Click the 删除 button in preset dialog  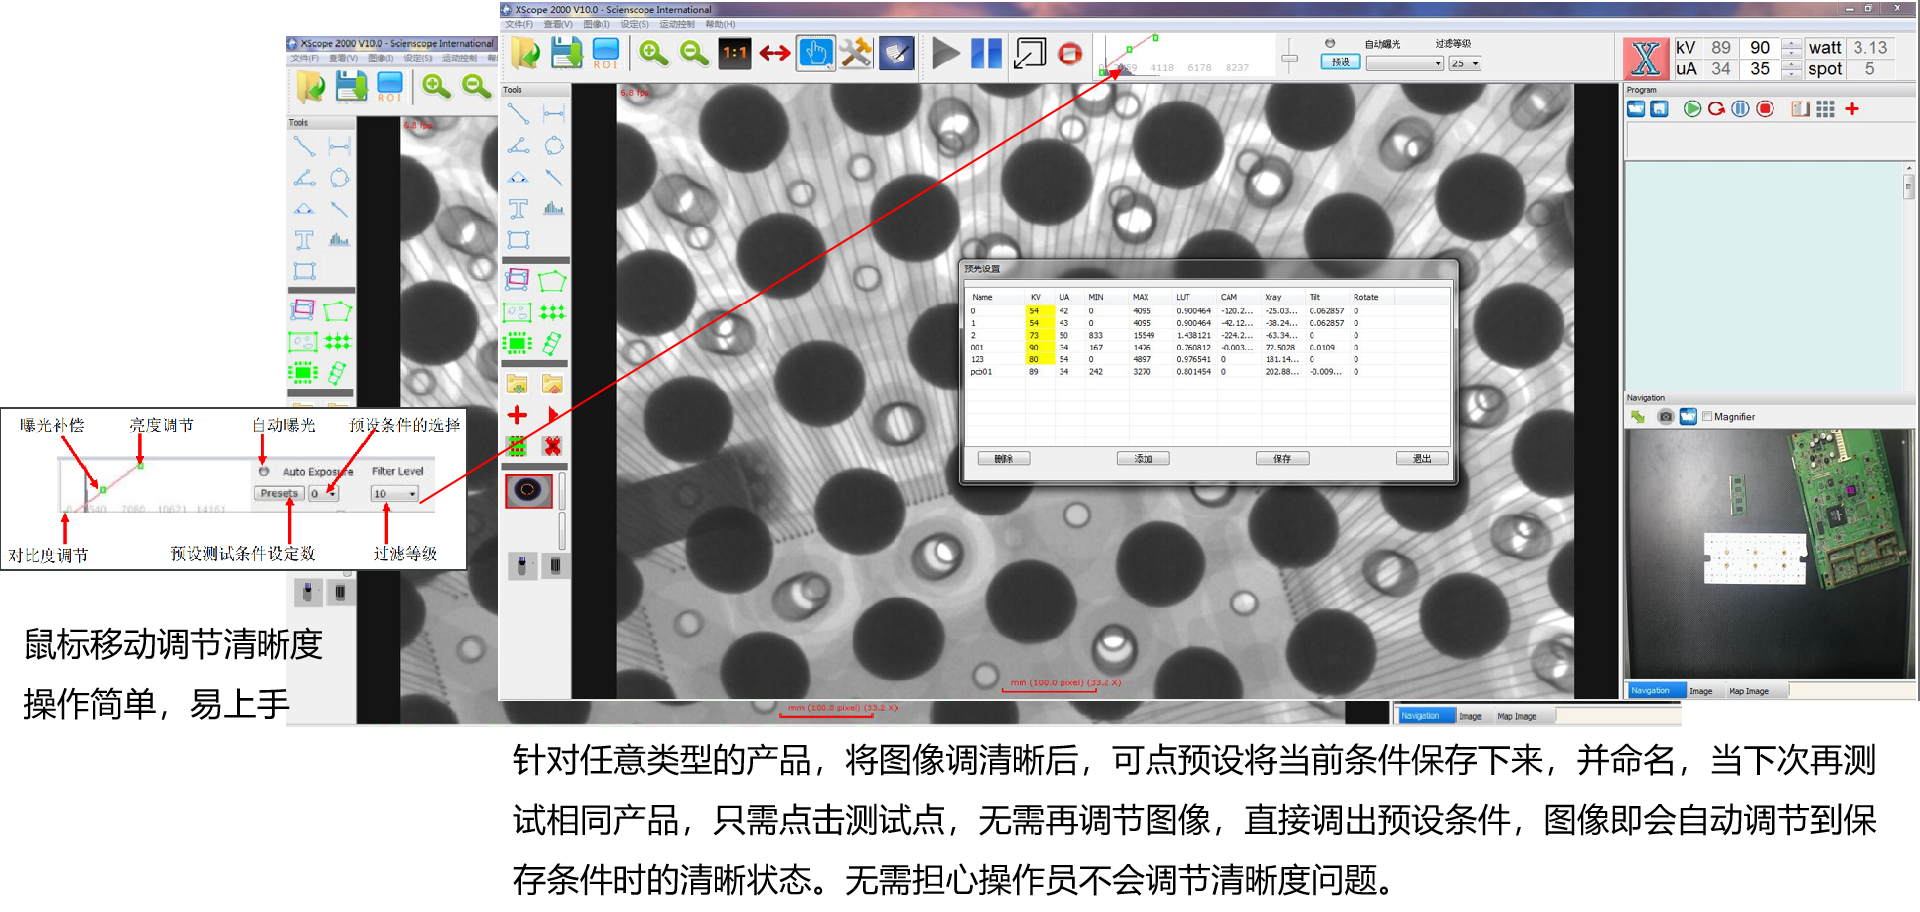tap(1004, 459)
